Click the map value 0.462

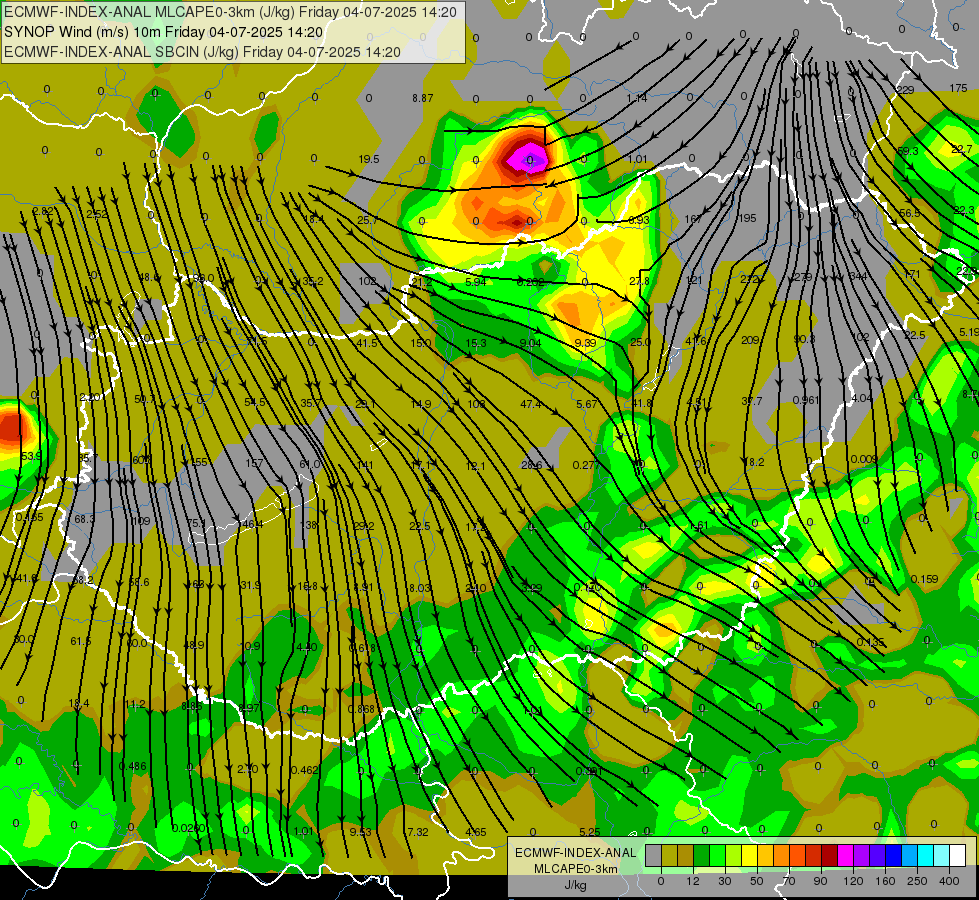click(x=305, y=770)
